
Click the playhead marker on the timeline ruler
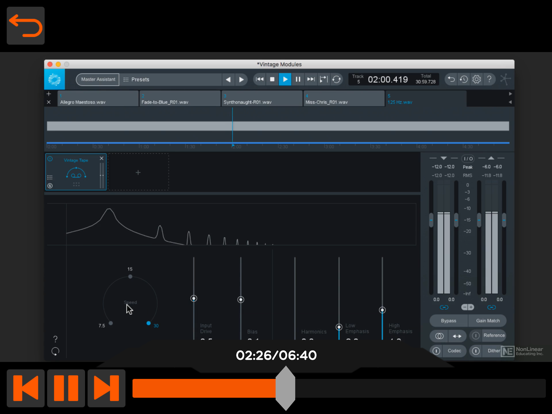tap(233, 145)
